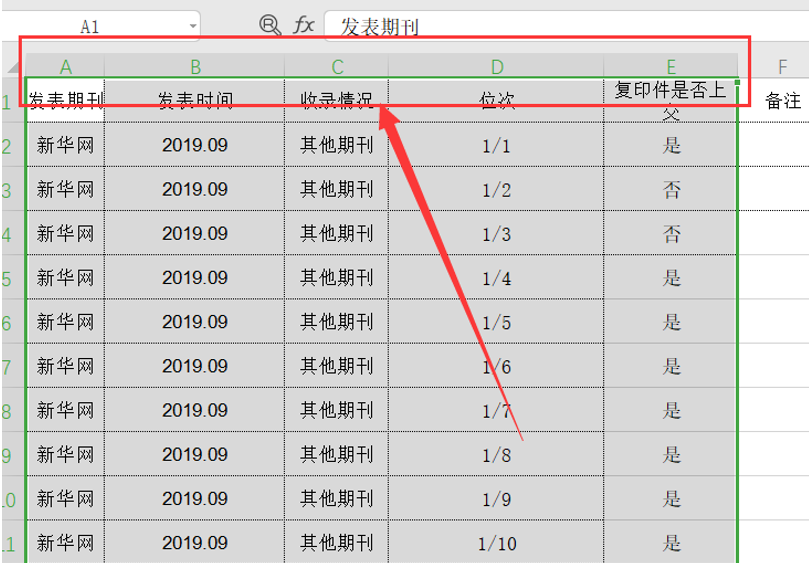Select row 5 header
The height and width of the screenshot is (563, 809).
(x=12, y=277)
